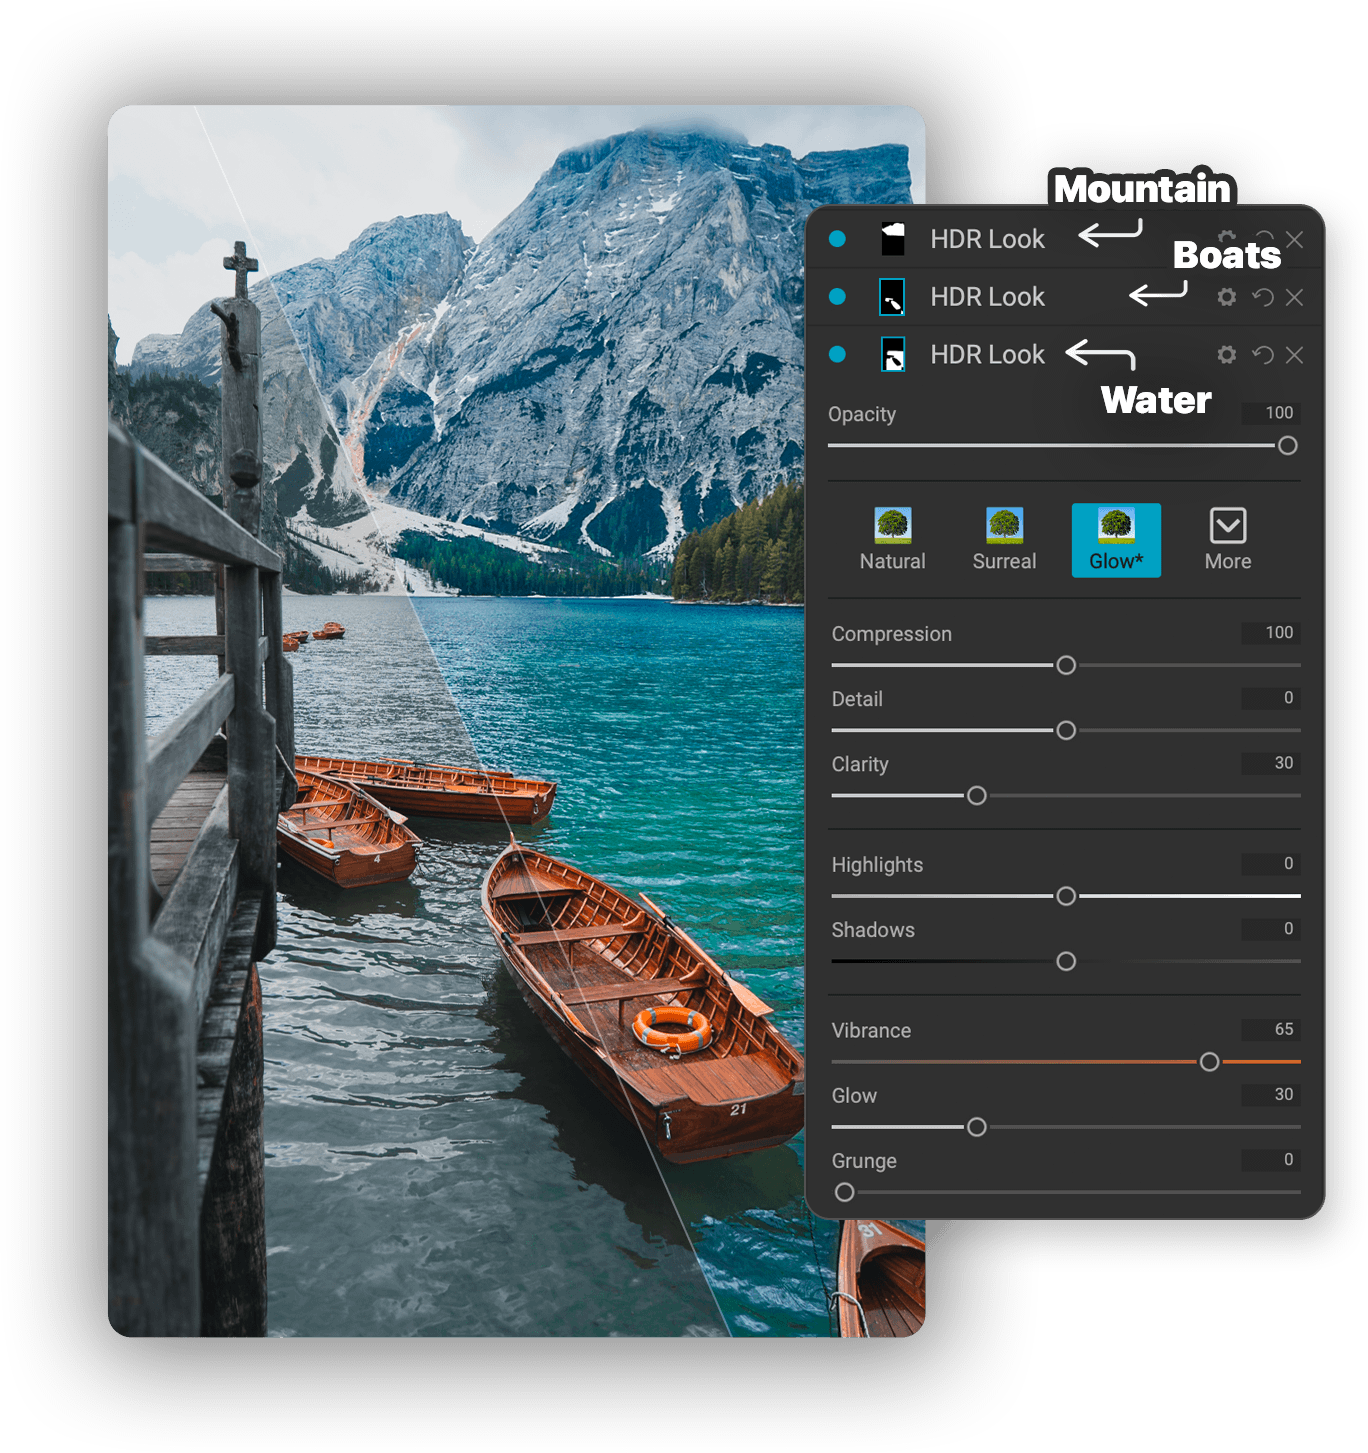Image resolution: width=1368 pixels, height=1453 pixels.
Task: Apply the Surreal preset
Action: pos(1004,540)
